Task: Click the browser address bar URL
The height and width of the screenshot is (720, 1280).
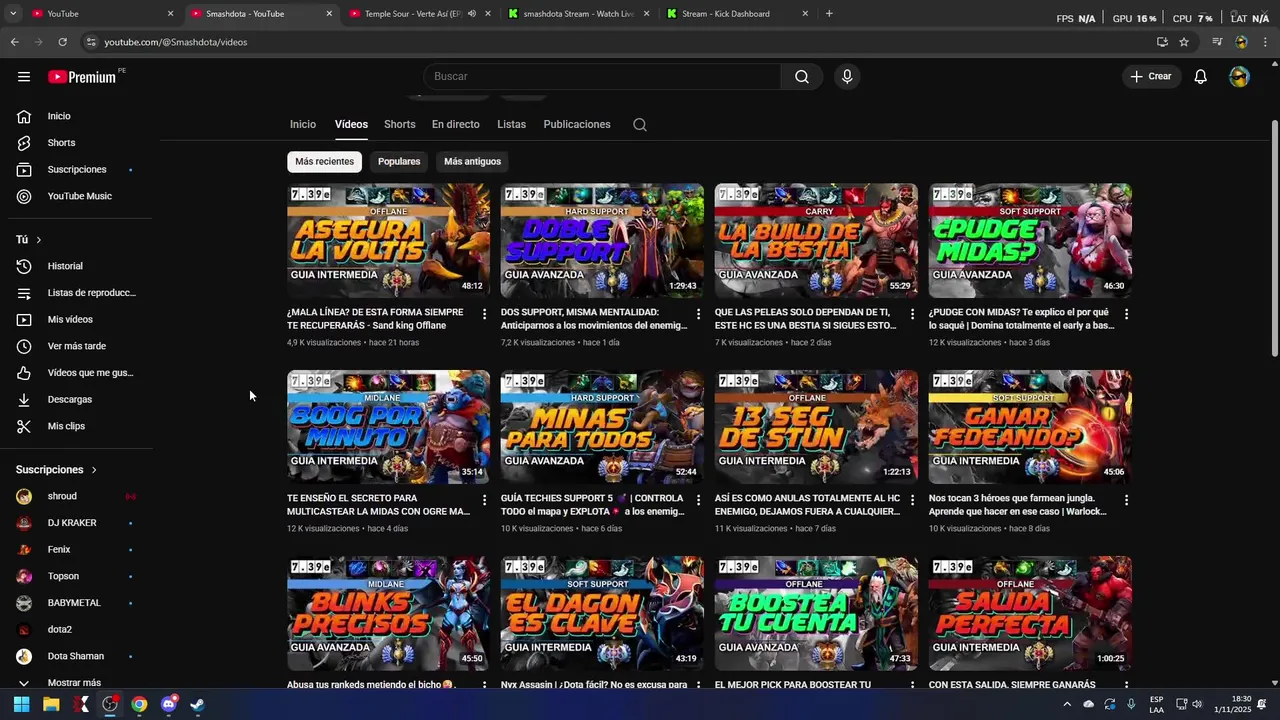Action: pos(176,42)
